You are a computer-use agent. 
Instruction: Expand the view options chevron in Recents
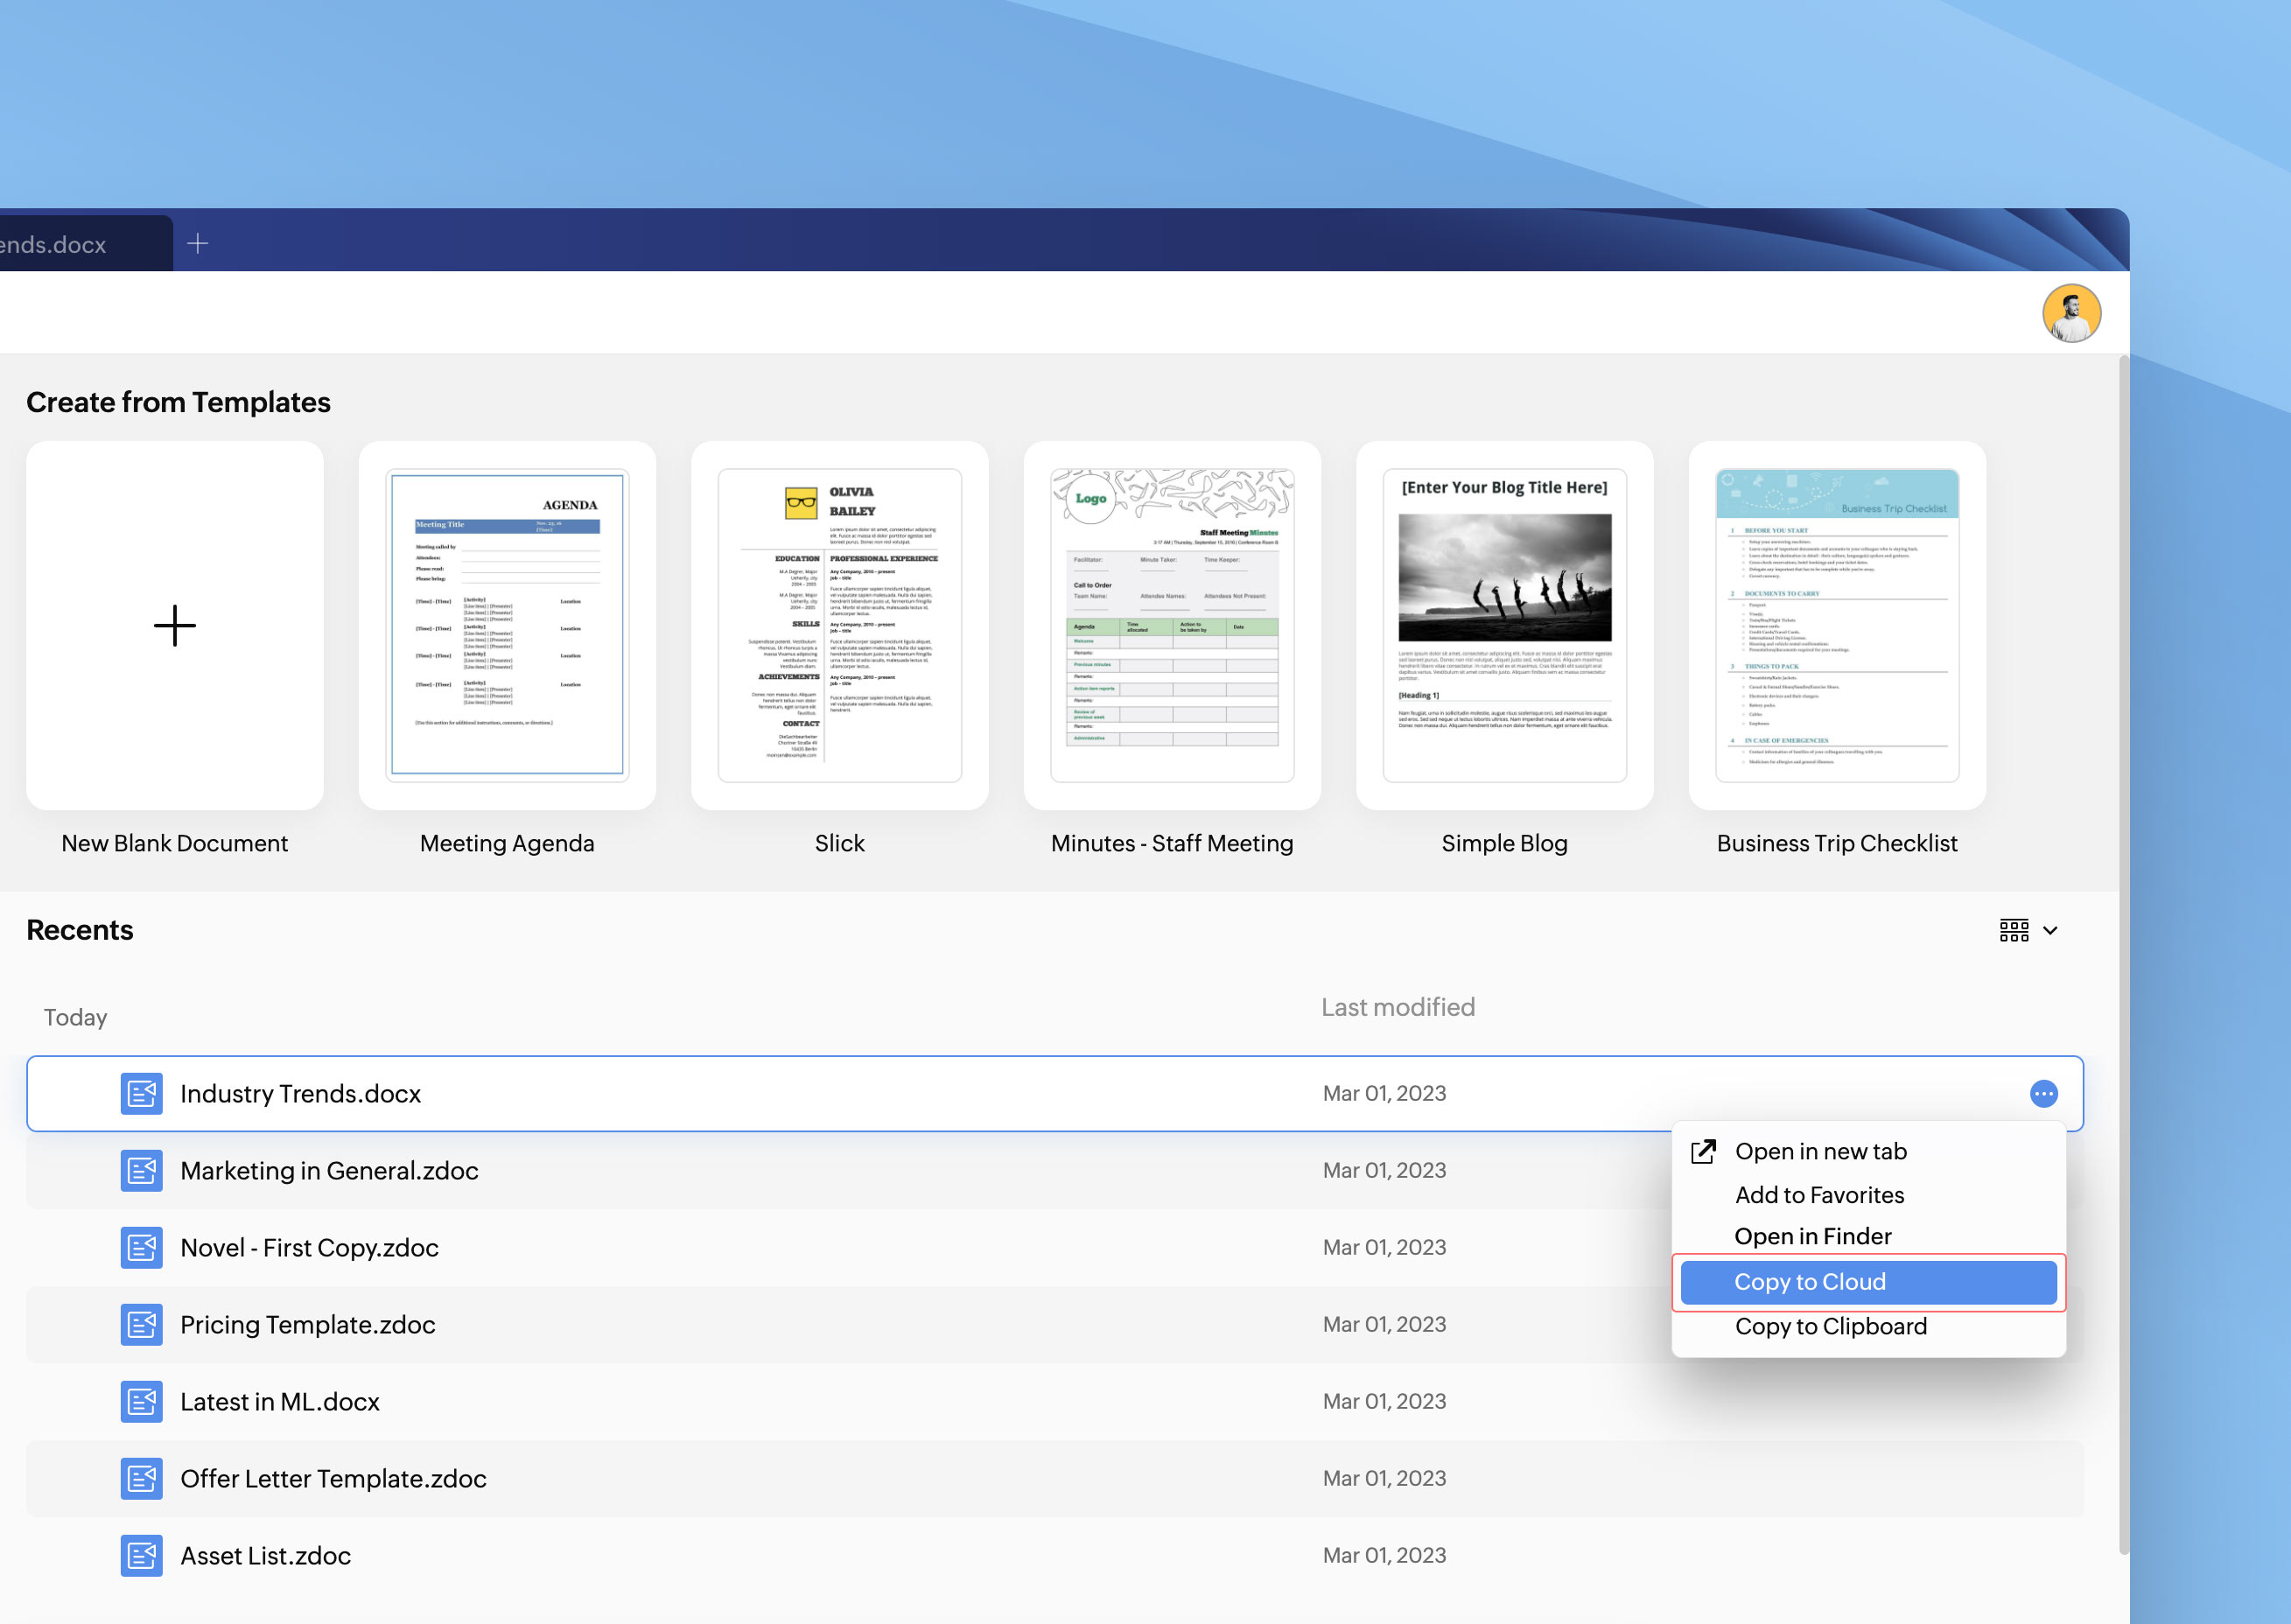[2050, 930]
